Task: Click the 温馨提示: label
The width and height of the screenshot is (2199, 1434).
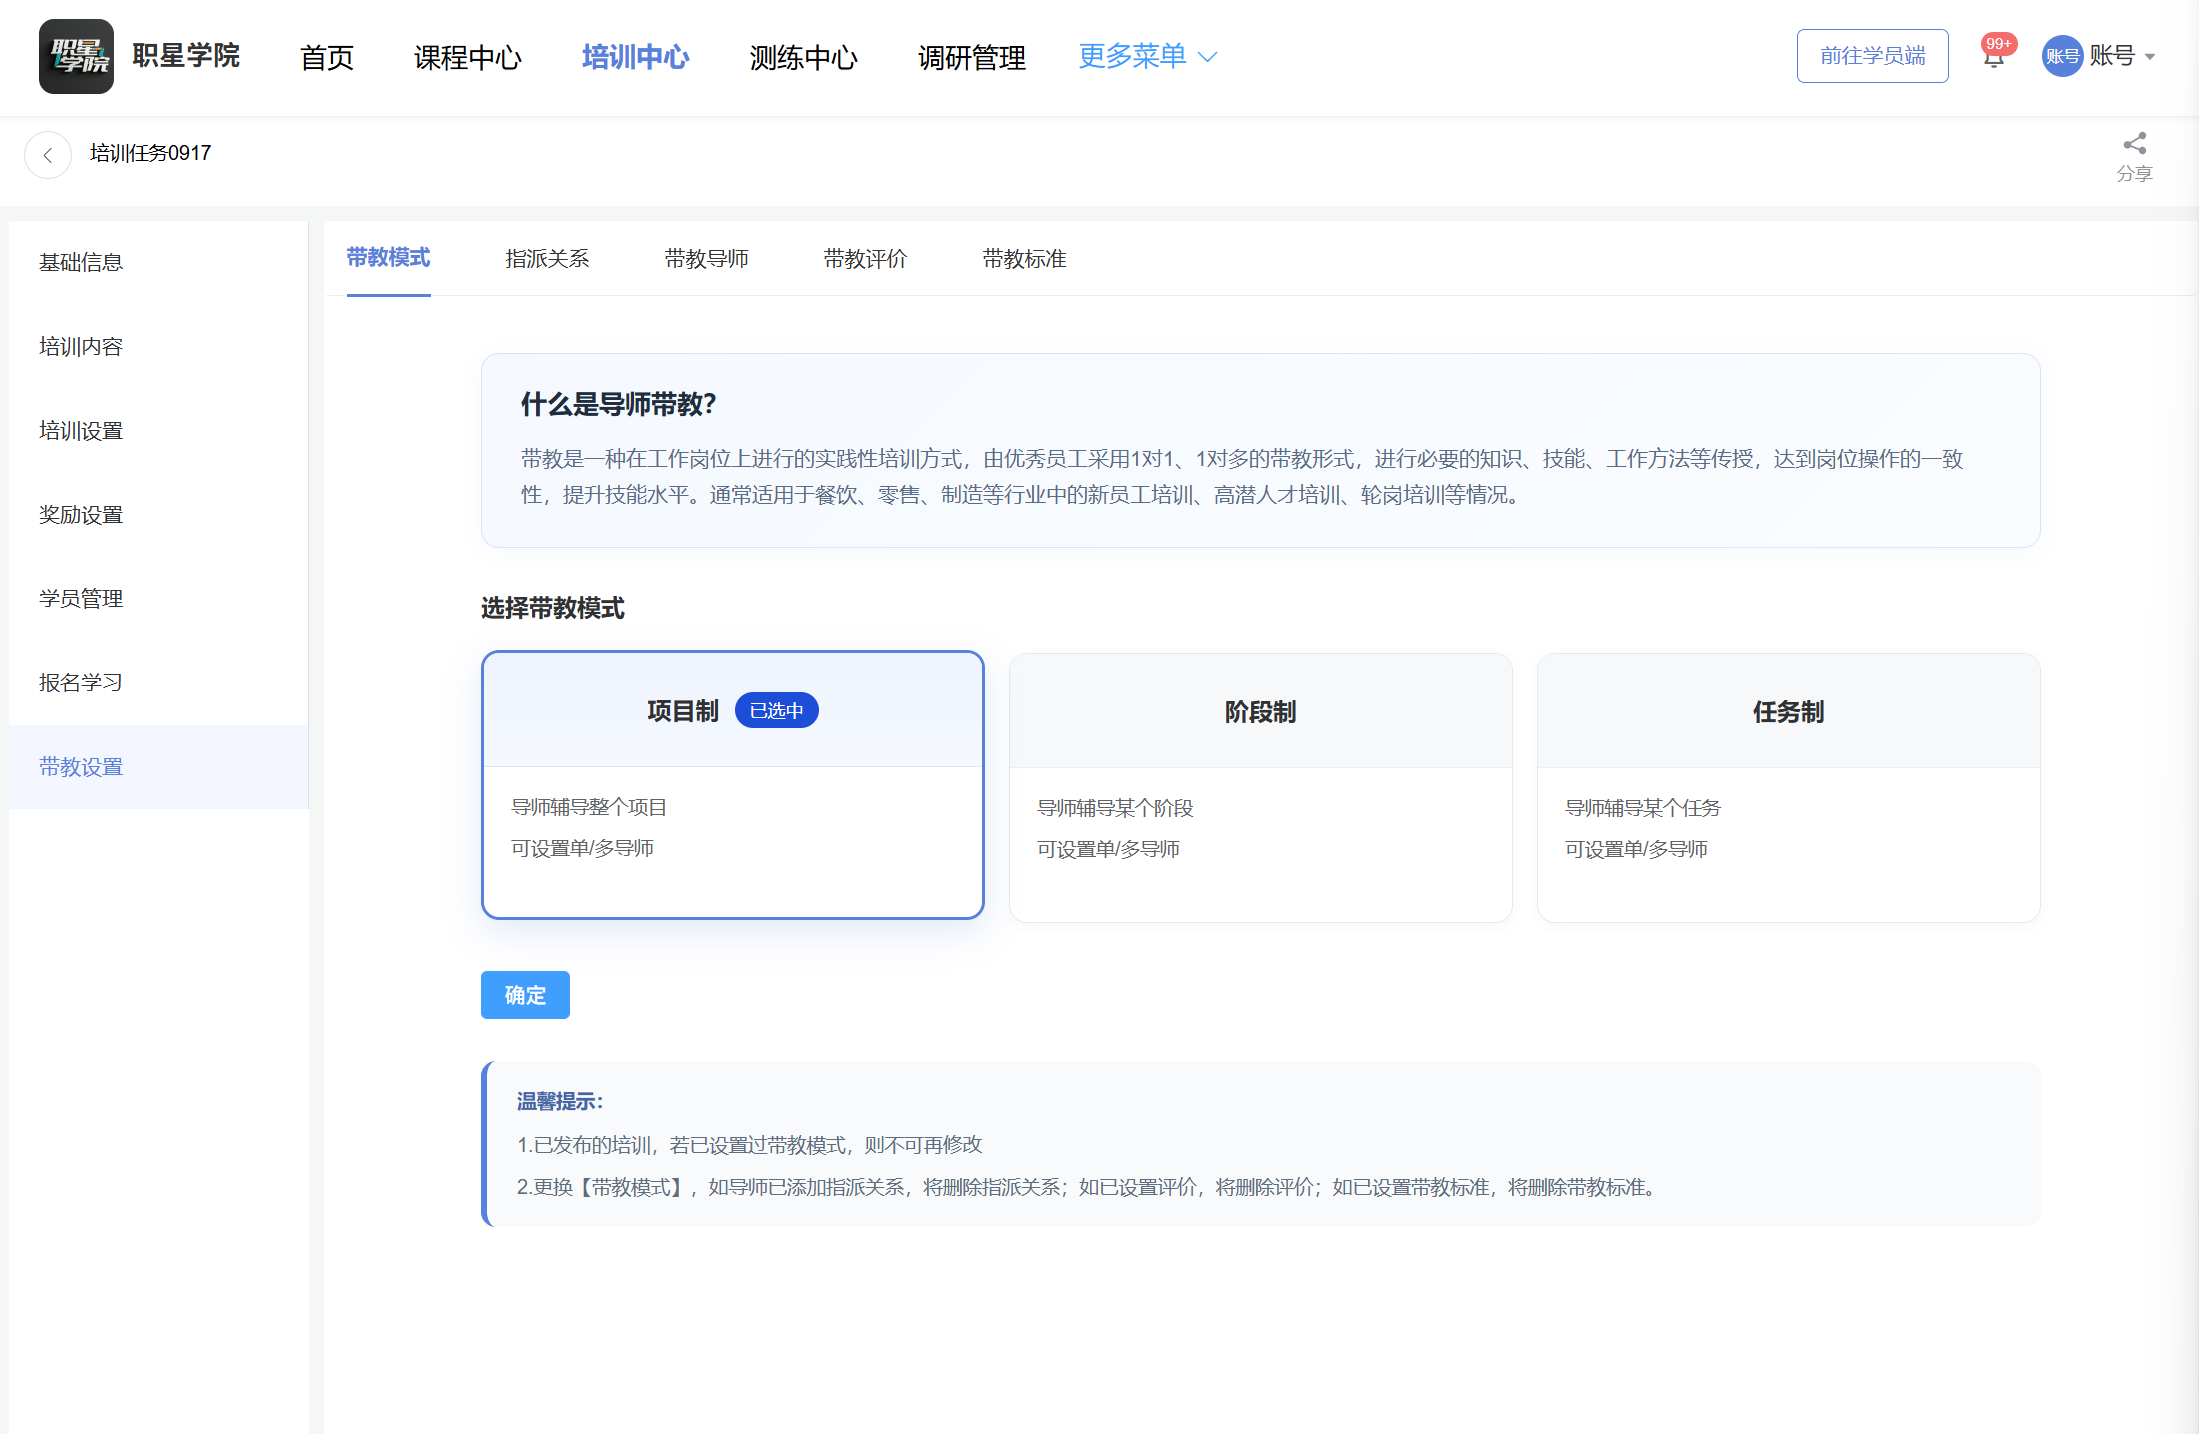Action: pos(560,1101)
